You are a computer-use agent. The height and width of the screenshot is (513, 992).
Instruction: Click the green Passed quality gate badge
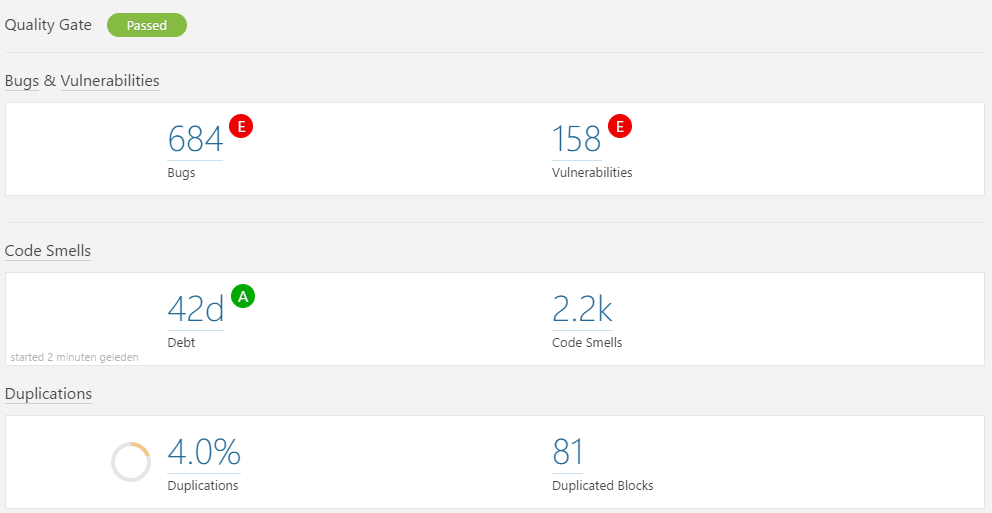146,26
